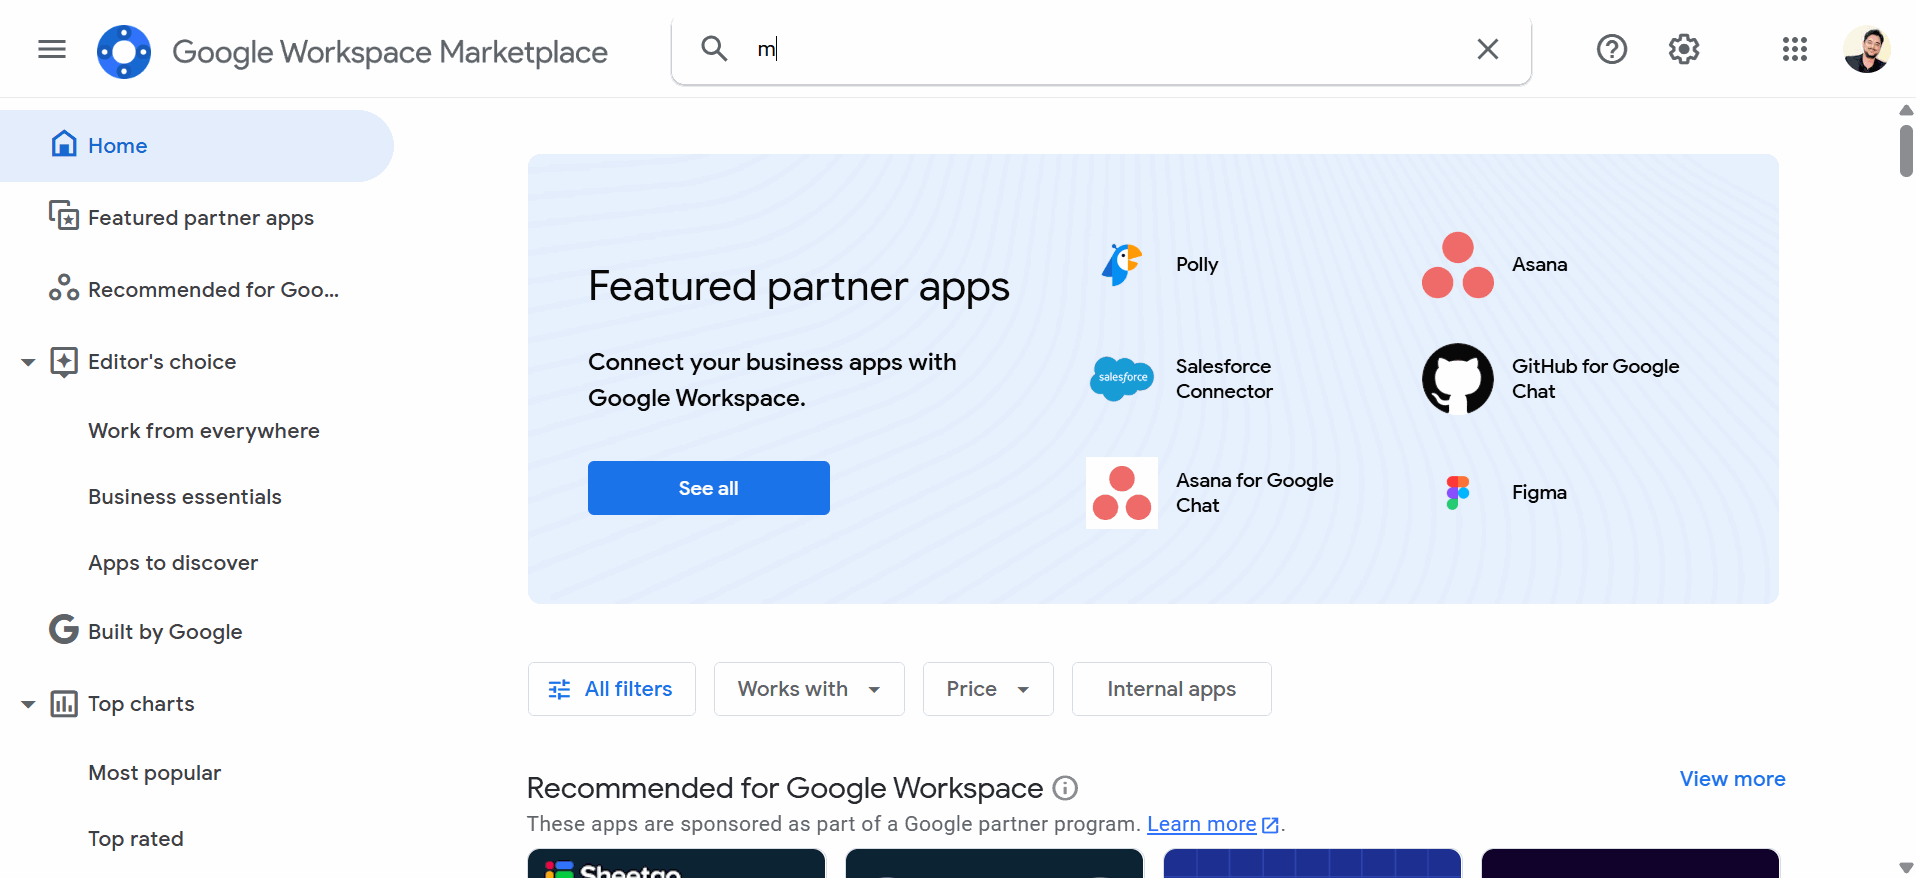Click into the search apps field
The height and width of the screenshot is (878, 1916).
click(x=1100, y=49)
